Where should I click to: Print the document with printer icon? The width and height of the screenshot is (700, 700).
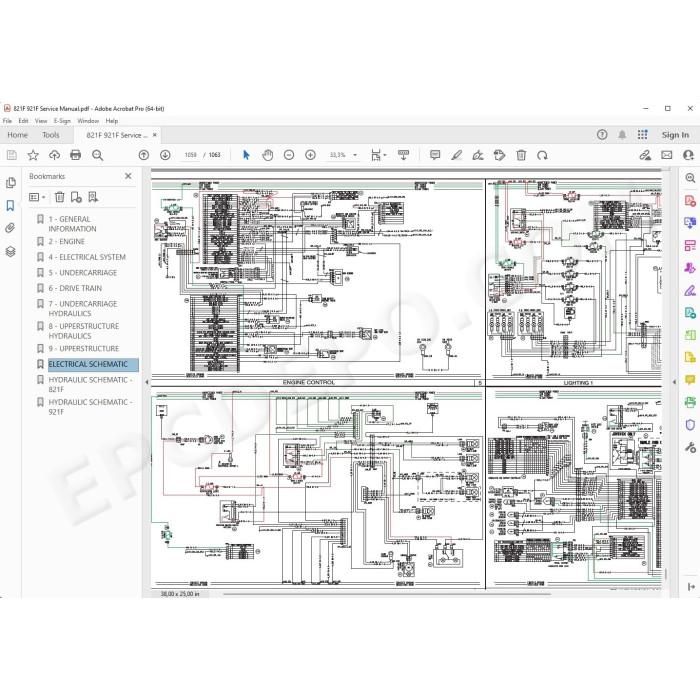click(75, 155)
